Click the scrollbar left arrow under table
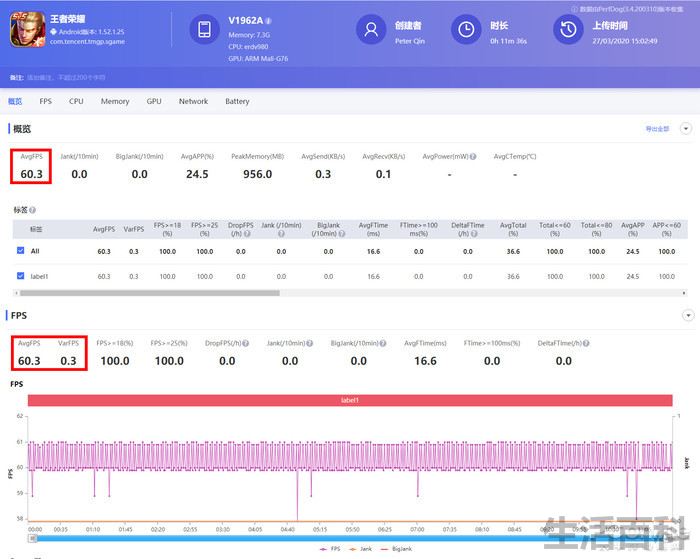 [17, 293]
